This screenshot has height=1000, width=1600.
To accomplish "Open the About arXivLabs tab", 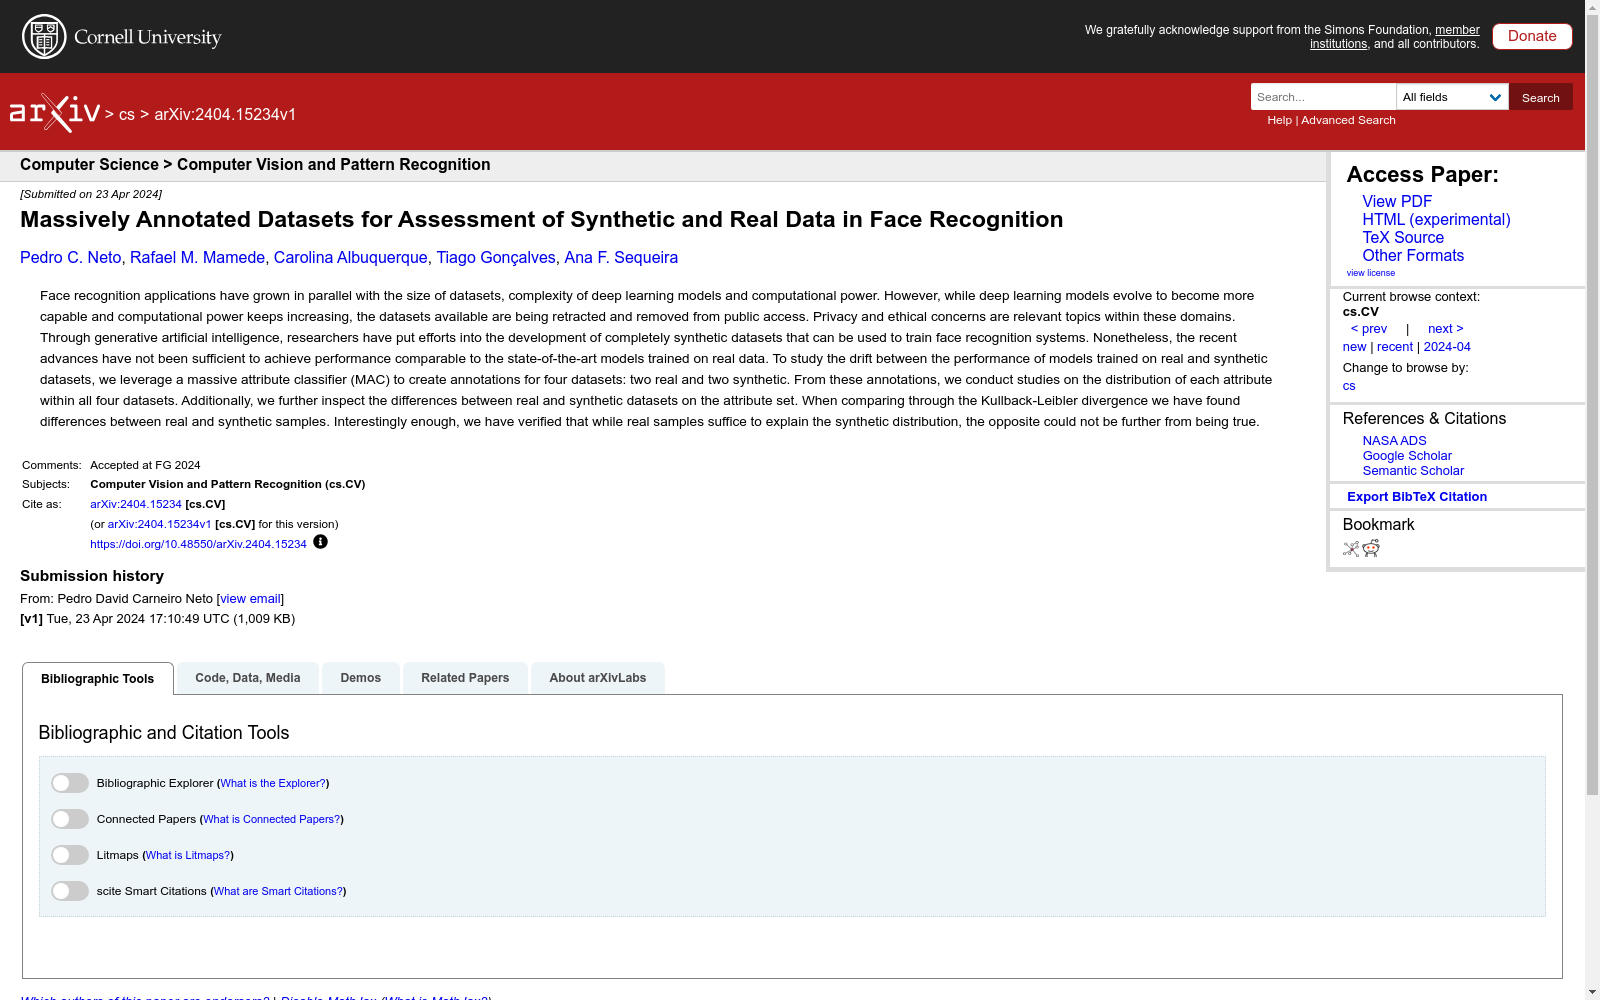I will [x=598, y=678].
